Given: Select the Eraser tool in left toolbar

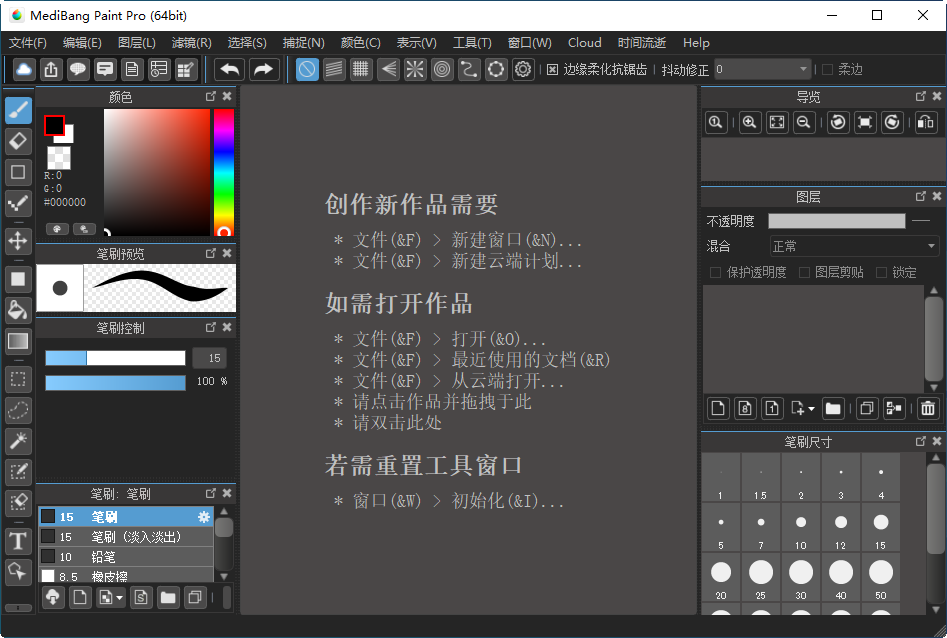Looking at the screenshot, I should coord(18,141).
